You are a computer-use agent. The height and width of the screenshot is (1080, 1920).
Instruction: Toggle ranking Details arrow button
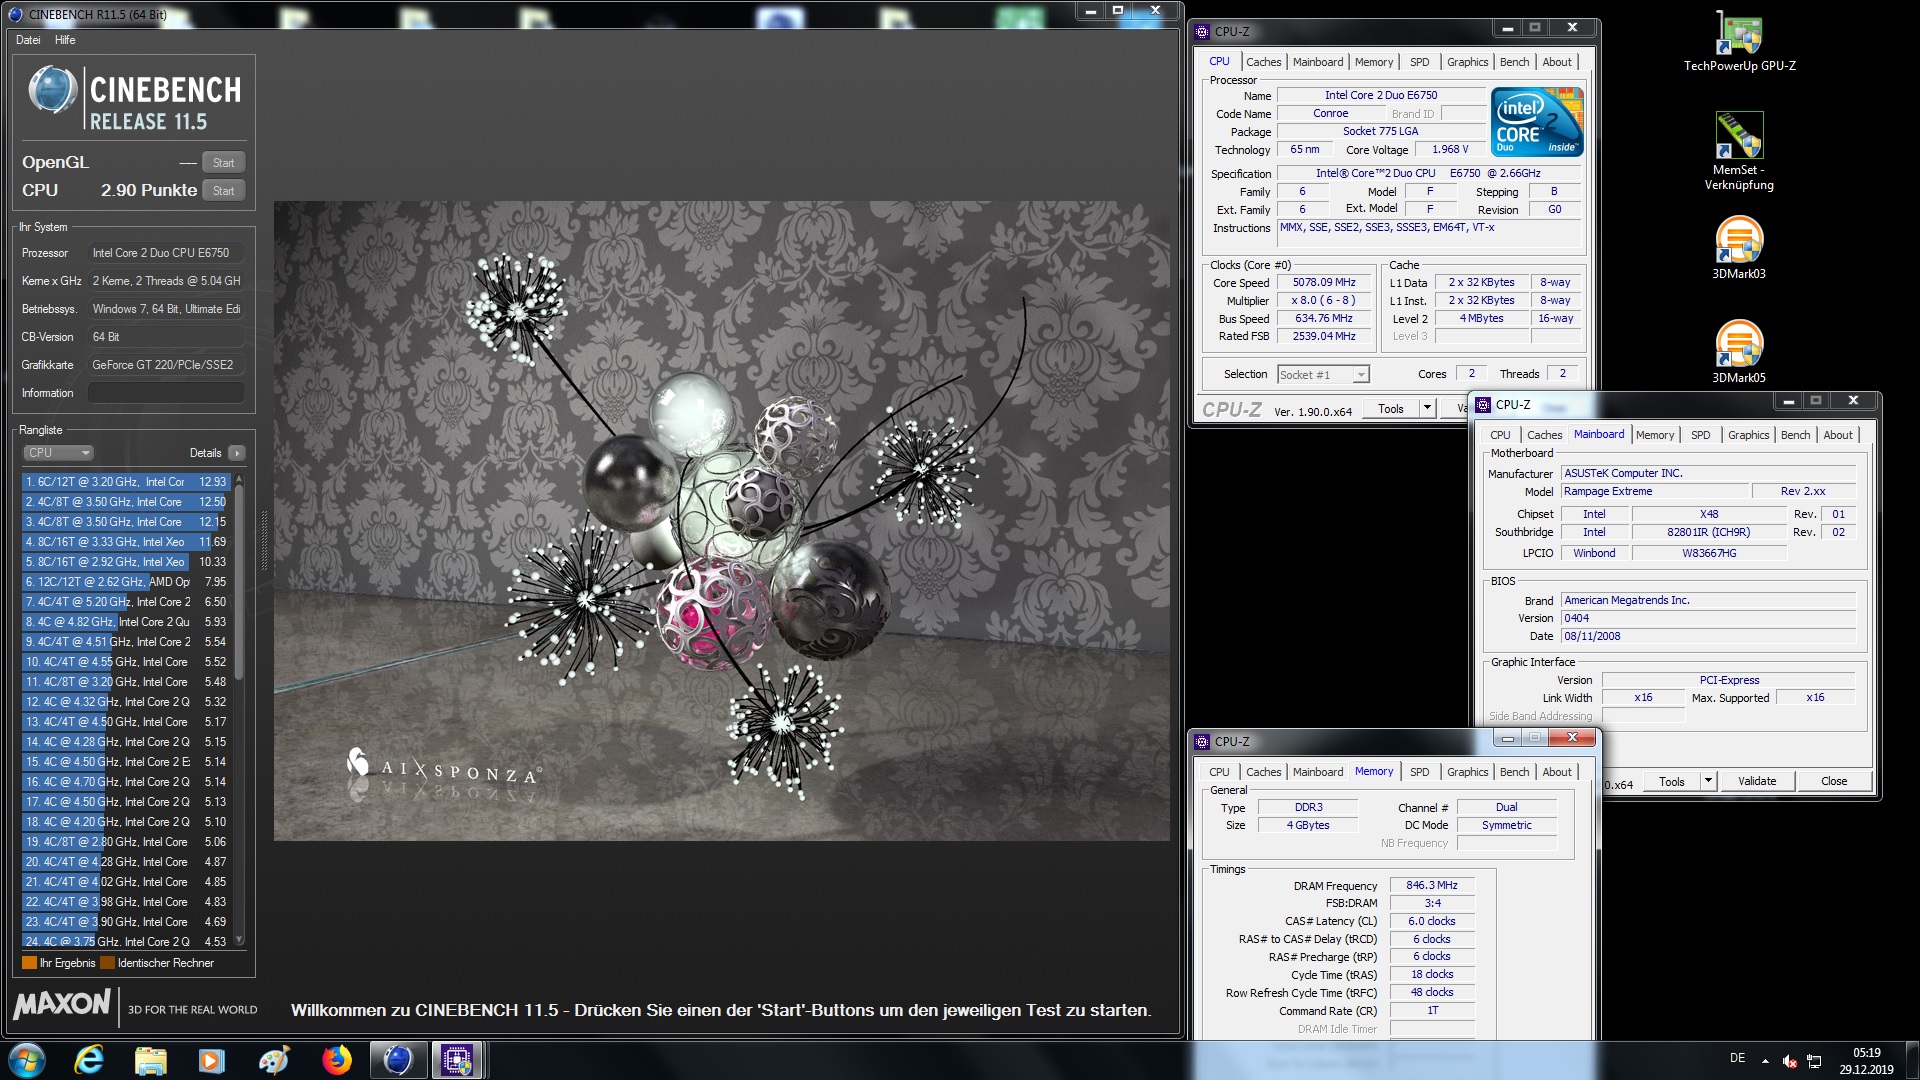coord(237,453)
